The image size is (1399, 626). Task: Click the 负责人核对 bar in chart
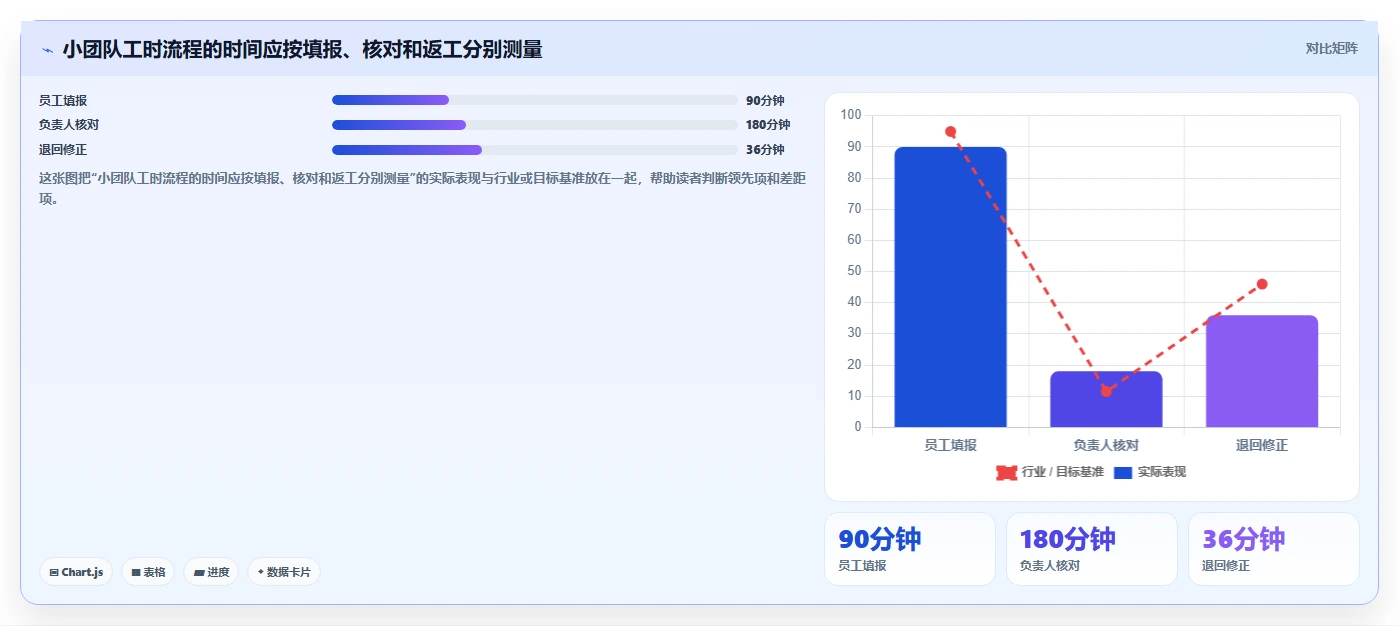pyautogui.click(x=1106, y=399)
